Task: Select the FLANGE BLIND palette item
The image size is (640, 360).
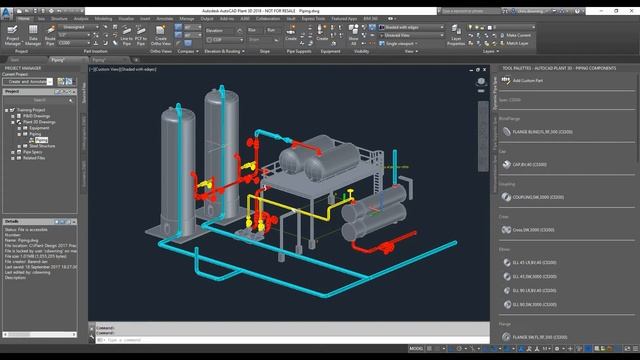Action: (538, 132)
